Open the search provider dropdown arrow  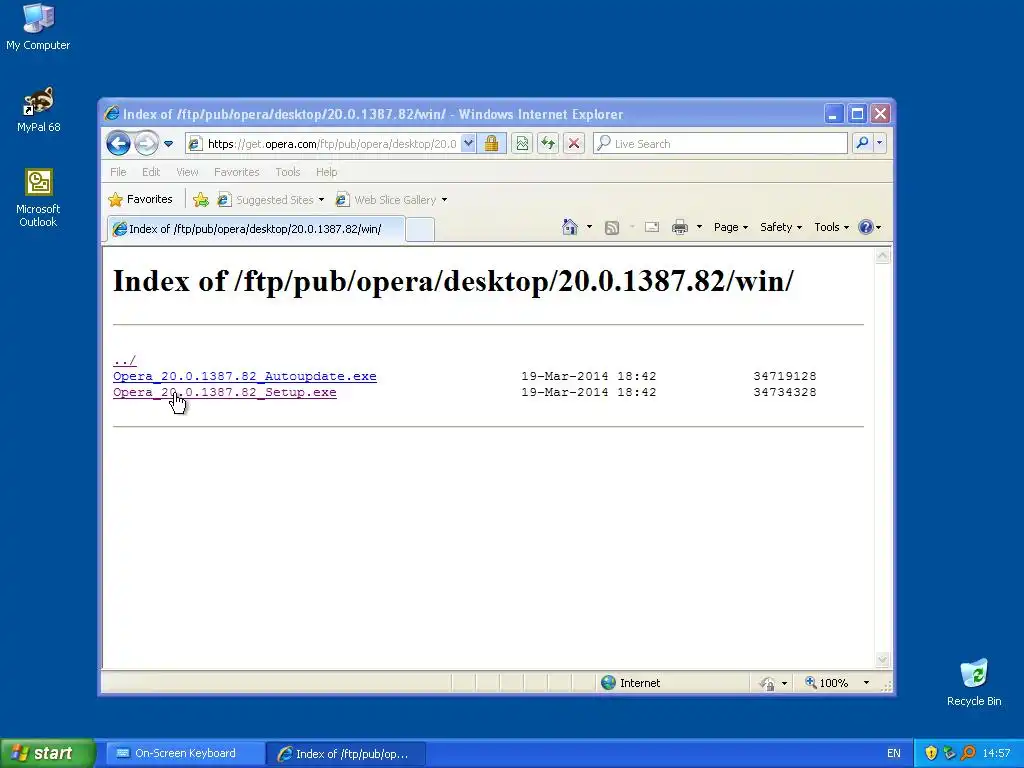point(880,143)
